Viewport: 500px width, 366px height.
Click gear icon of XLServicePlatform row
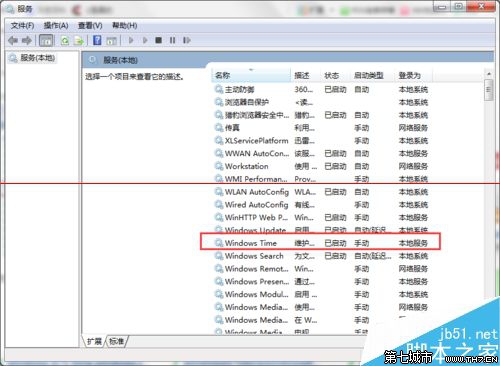[219, 140]
